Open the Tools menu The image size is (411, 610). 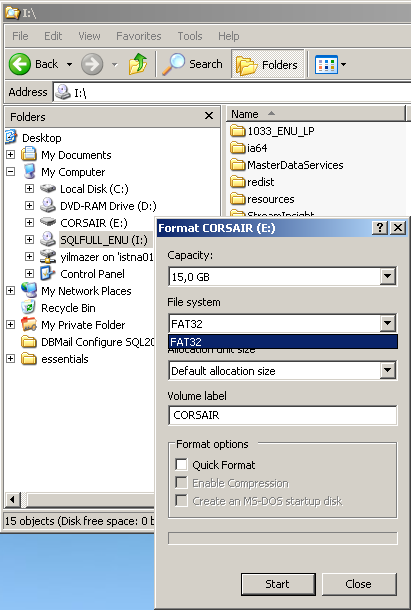[190, 36]
